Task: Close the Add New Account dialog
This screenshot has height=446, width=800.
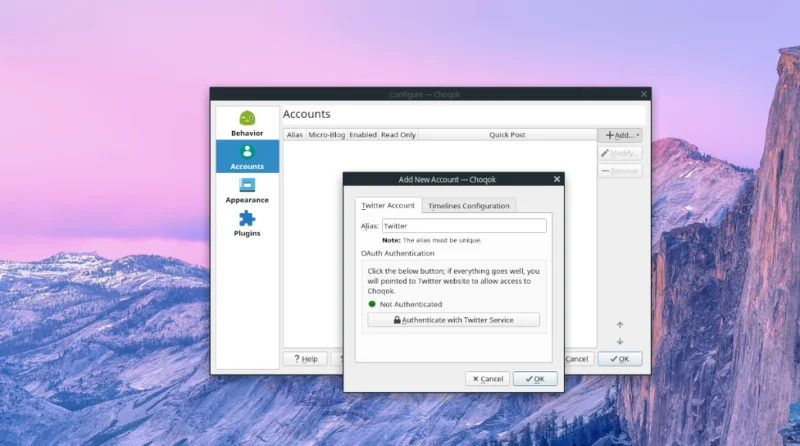Action: 557,179
